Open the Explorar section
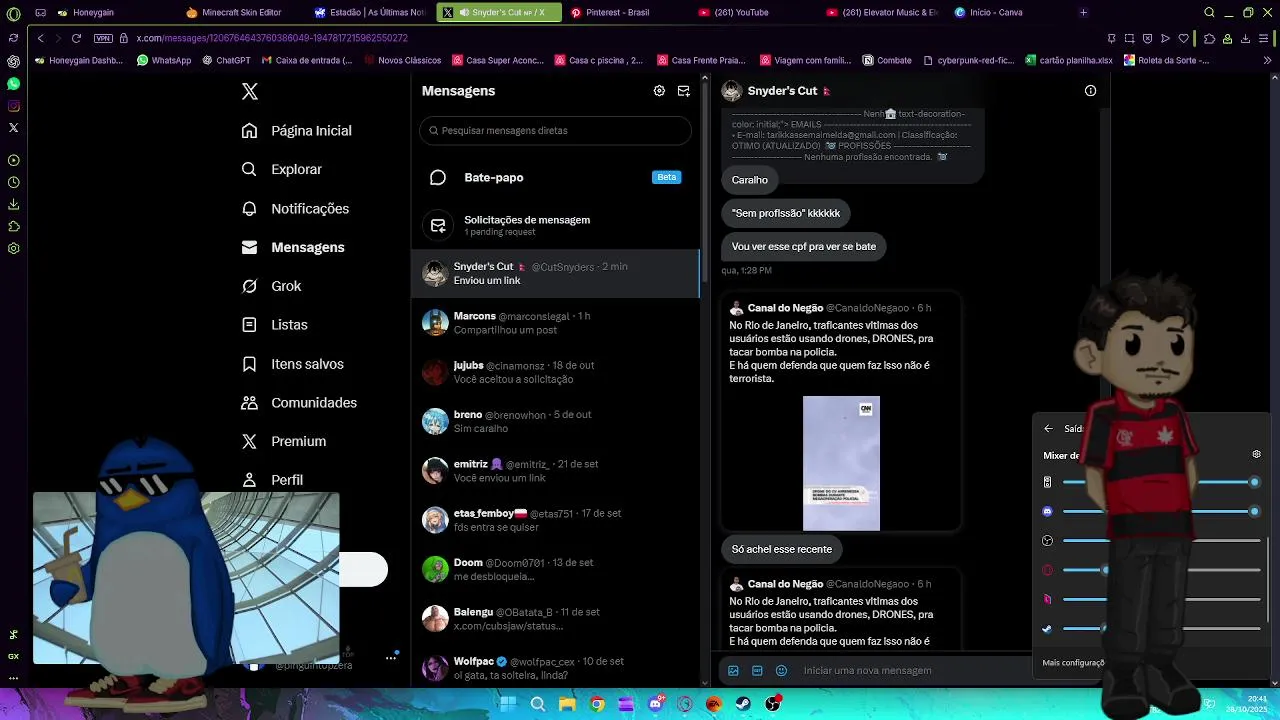 281,169
